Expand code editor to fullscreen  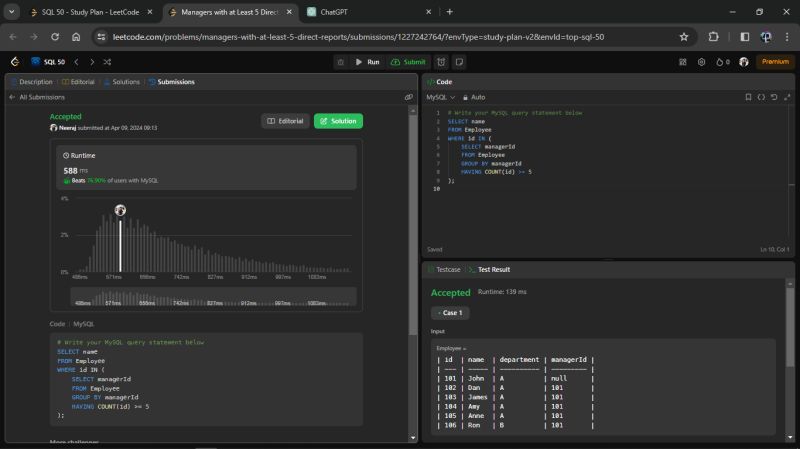786,97
